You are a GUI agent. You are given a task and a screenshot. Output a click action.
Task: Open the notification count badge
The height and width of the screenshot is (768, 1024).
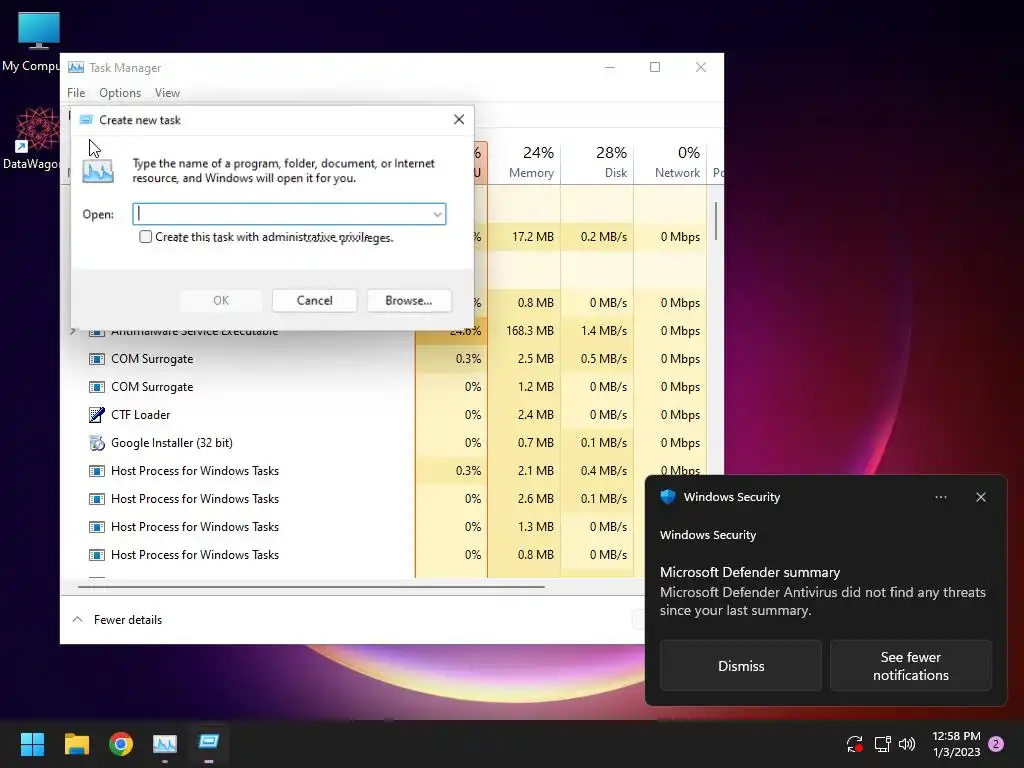coord(996,744)
